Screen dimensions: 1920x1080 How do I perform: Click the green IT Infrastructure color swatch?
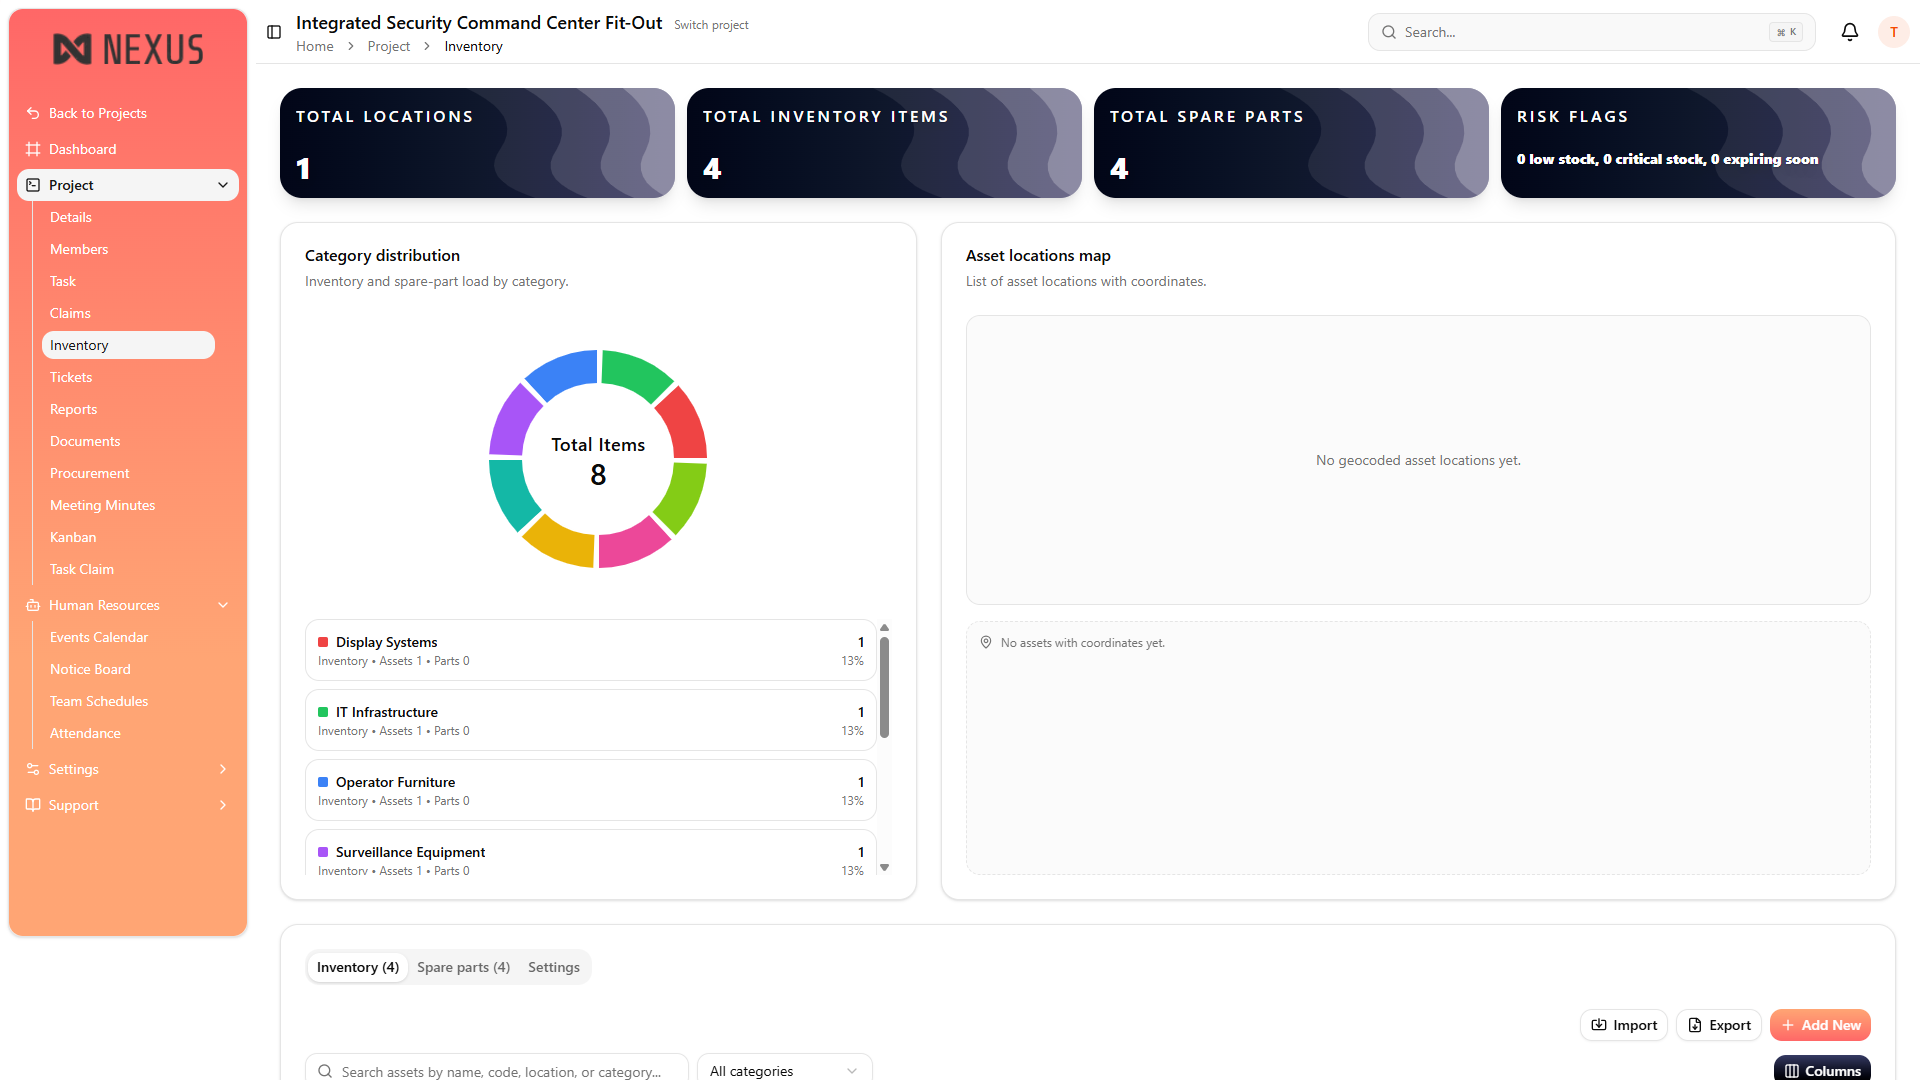(323, 712)
